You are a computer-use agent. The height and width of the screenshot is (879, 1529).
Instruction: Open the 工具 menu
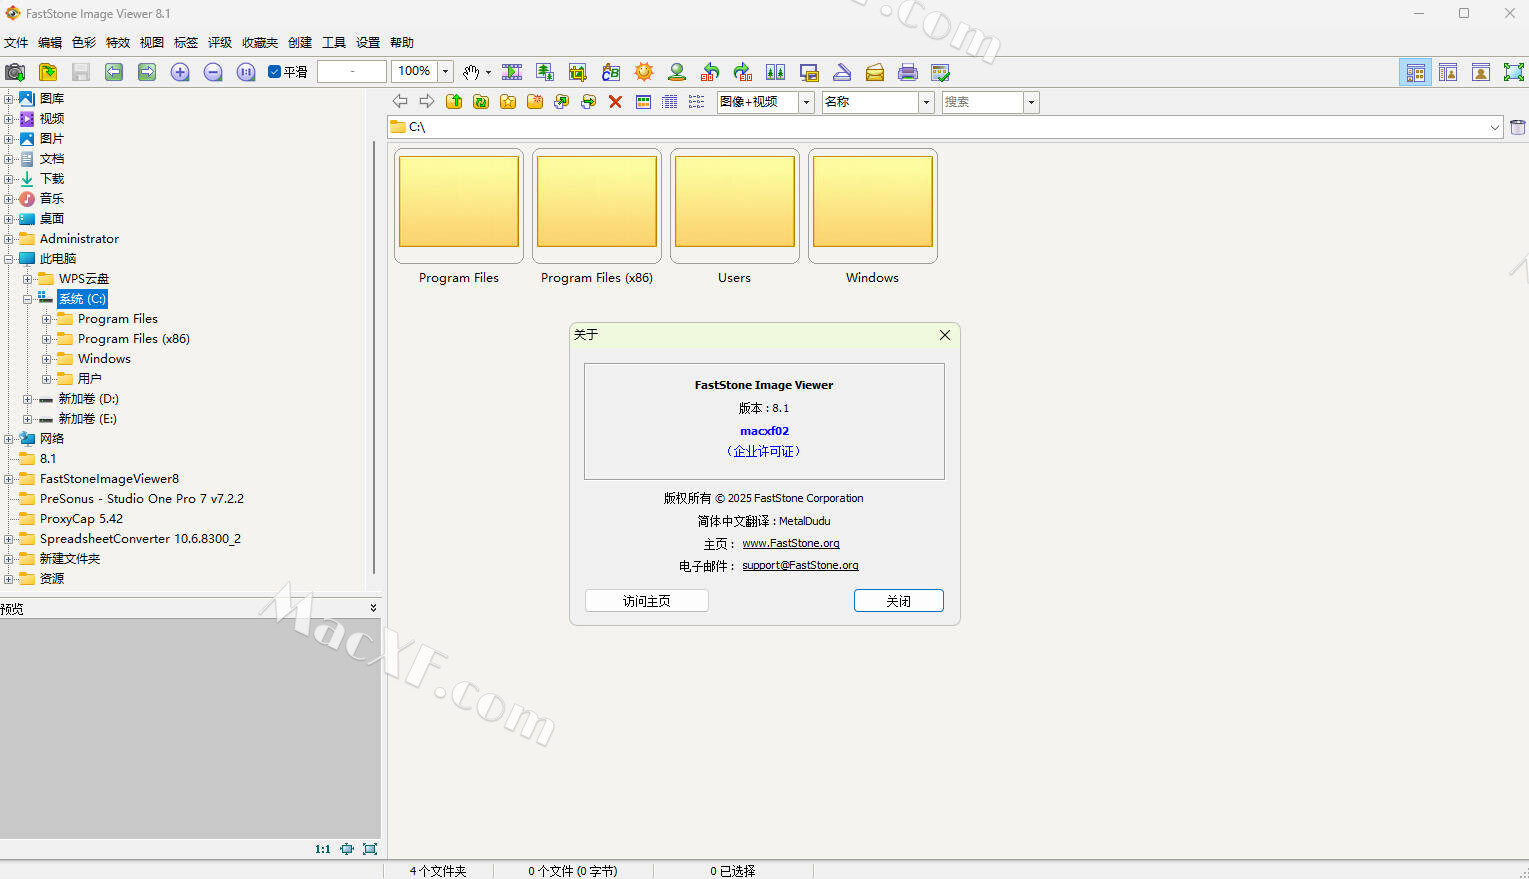[334, 42]
